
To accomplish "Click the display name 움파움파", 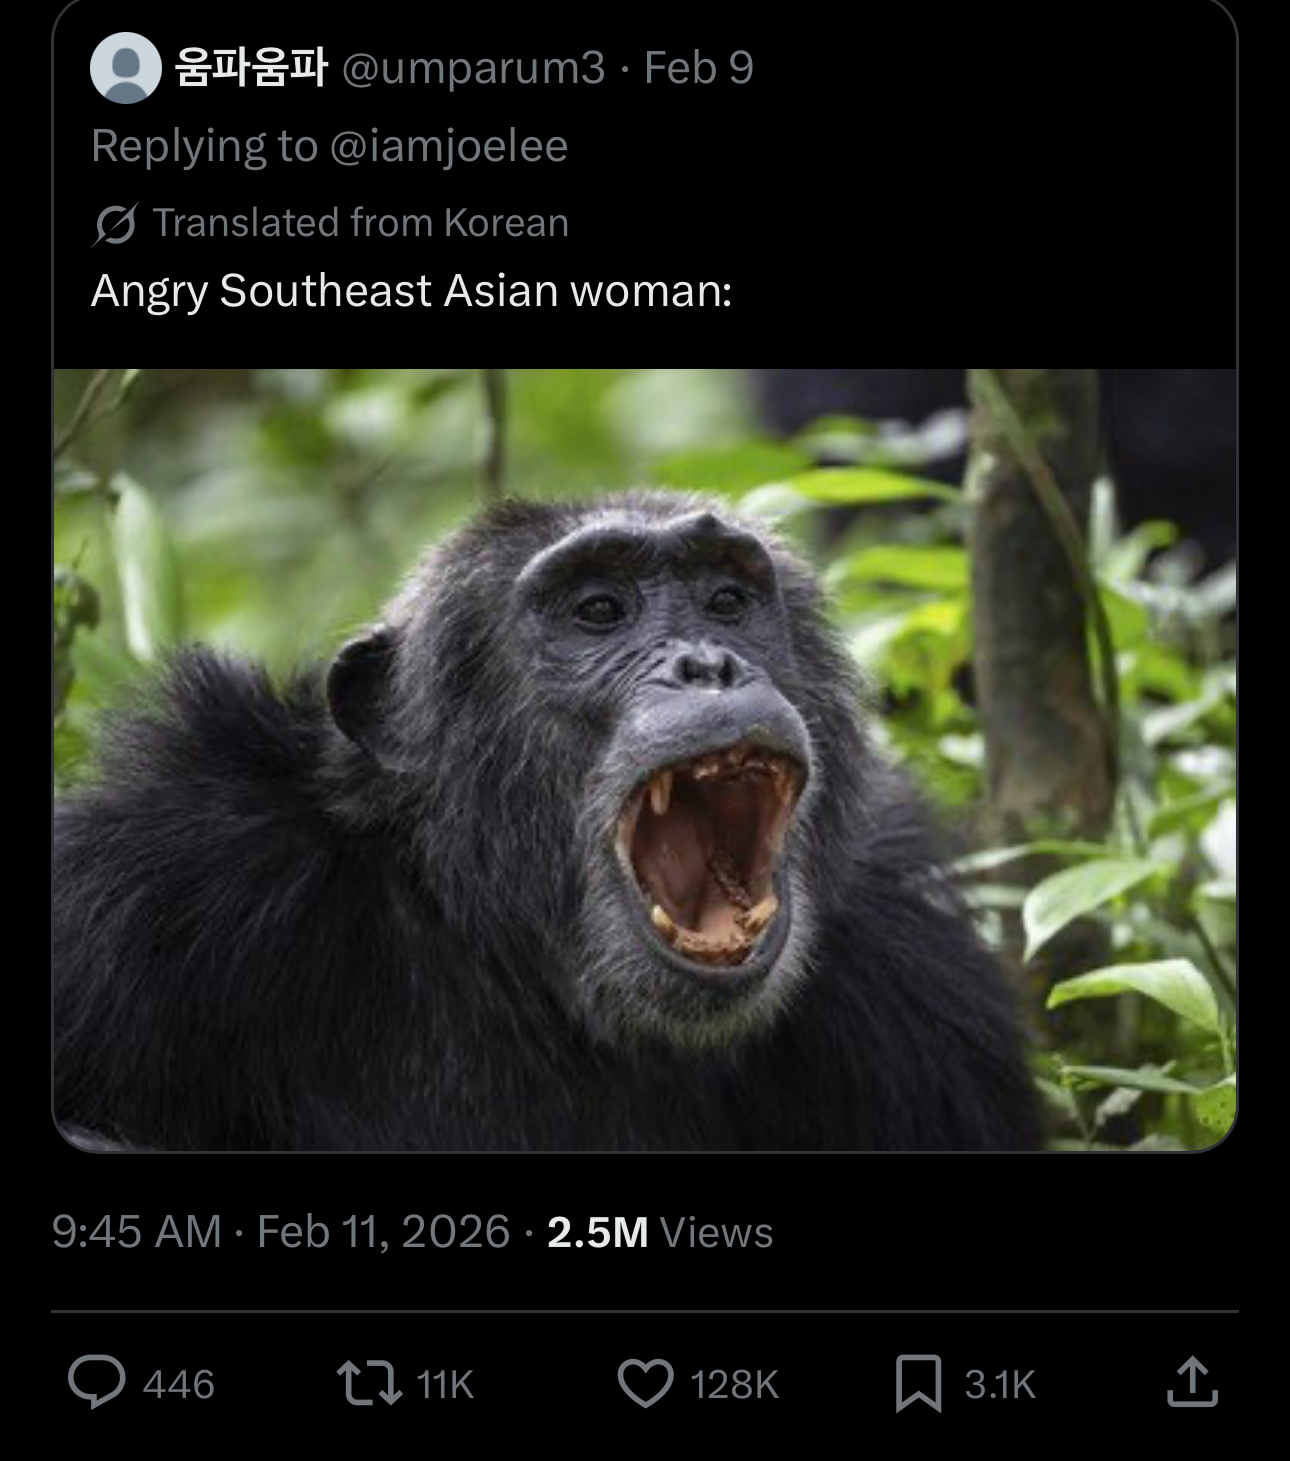I will (x=251, y=68).
